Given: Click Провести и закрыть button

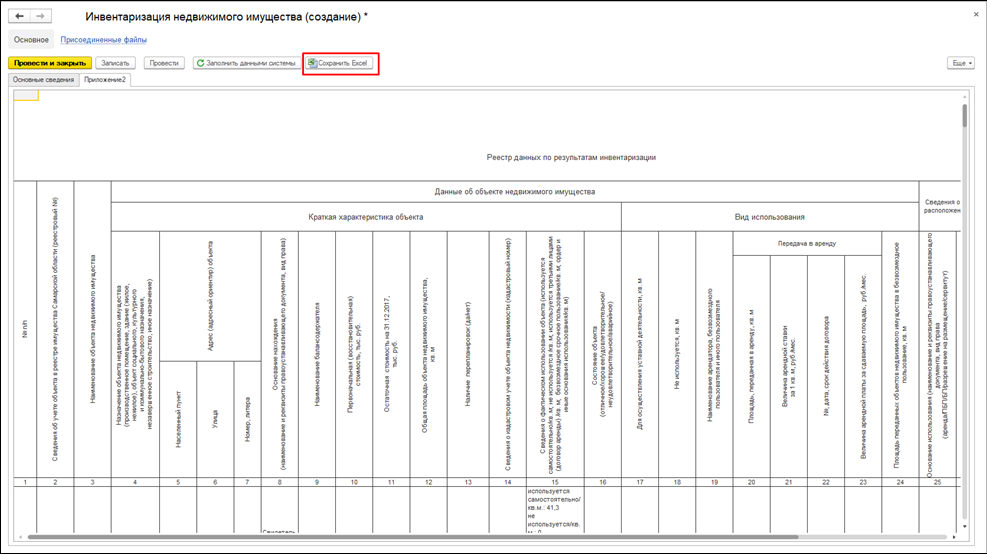Looking at the screenshot, I should 50,63.
